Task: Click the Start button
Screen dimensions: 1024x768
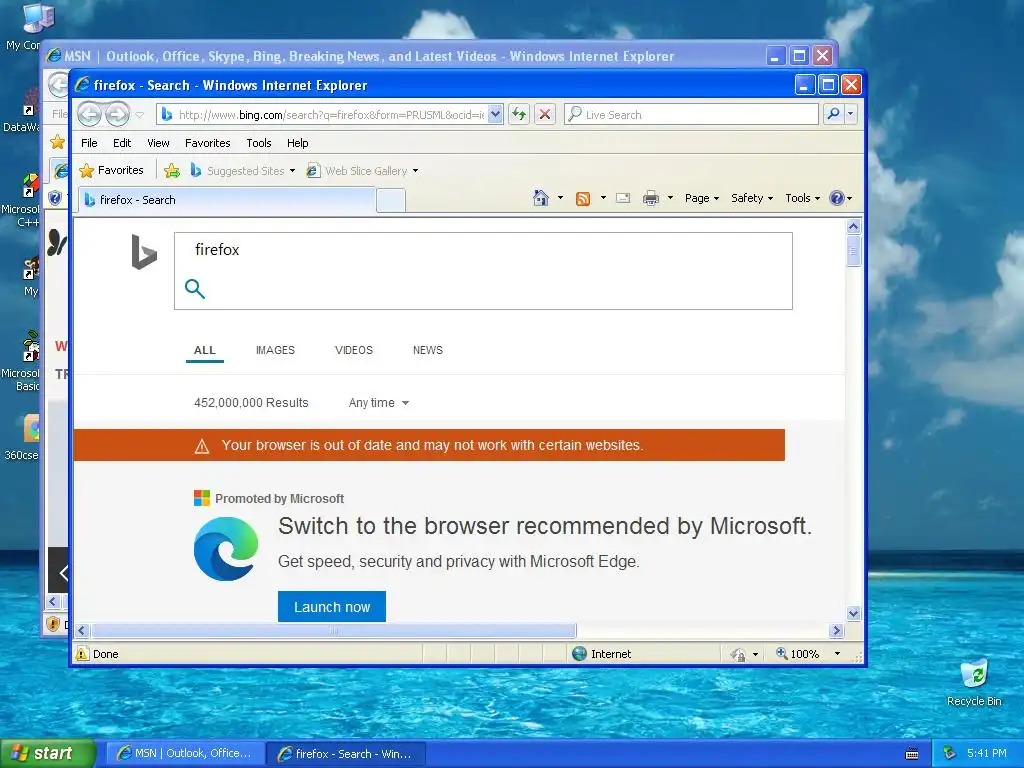Action: click(48, 754)
